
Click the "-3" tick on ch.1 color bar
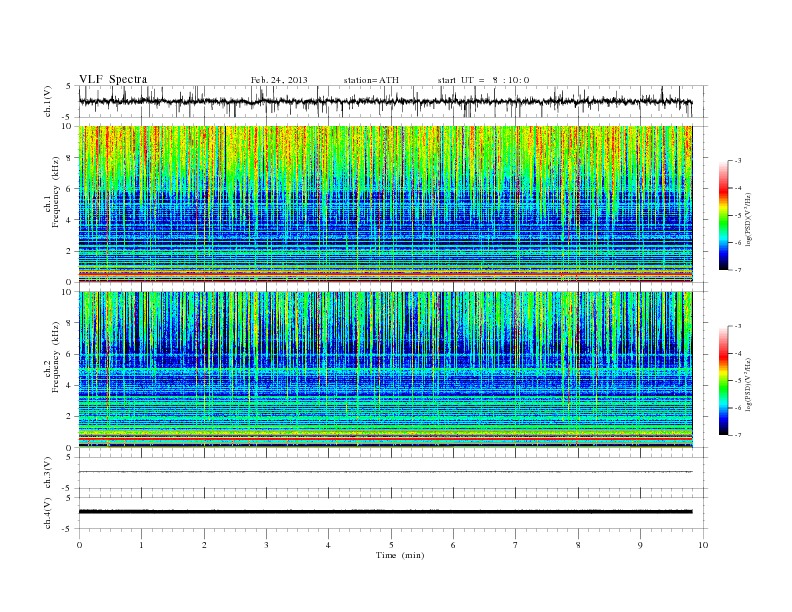coord(738,161)
